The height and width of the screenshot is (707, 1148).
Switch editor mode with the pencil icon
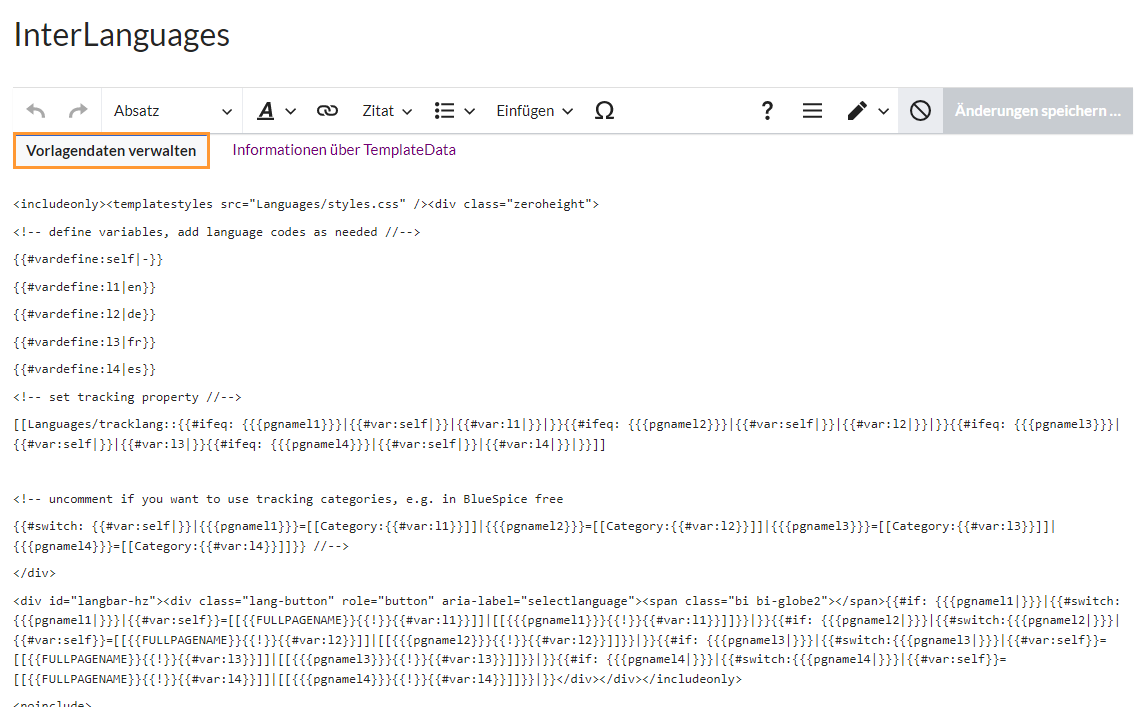pyautogui.click(x=866, y=111)
